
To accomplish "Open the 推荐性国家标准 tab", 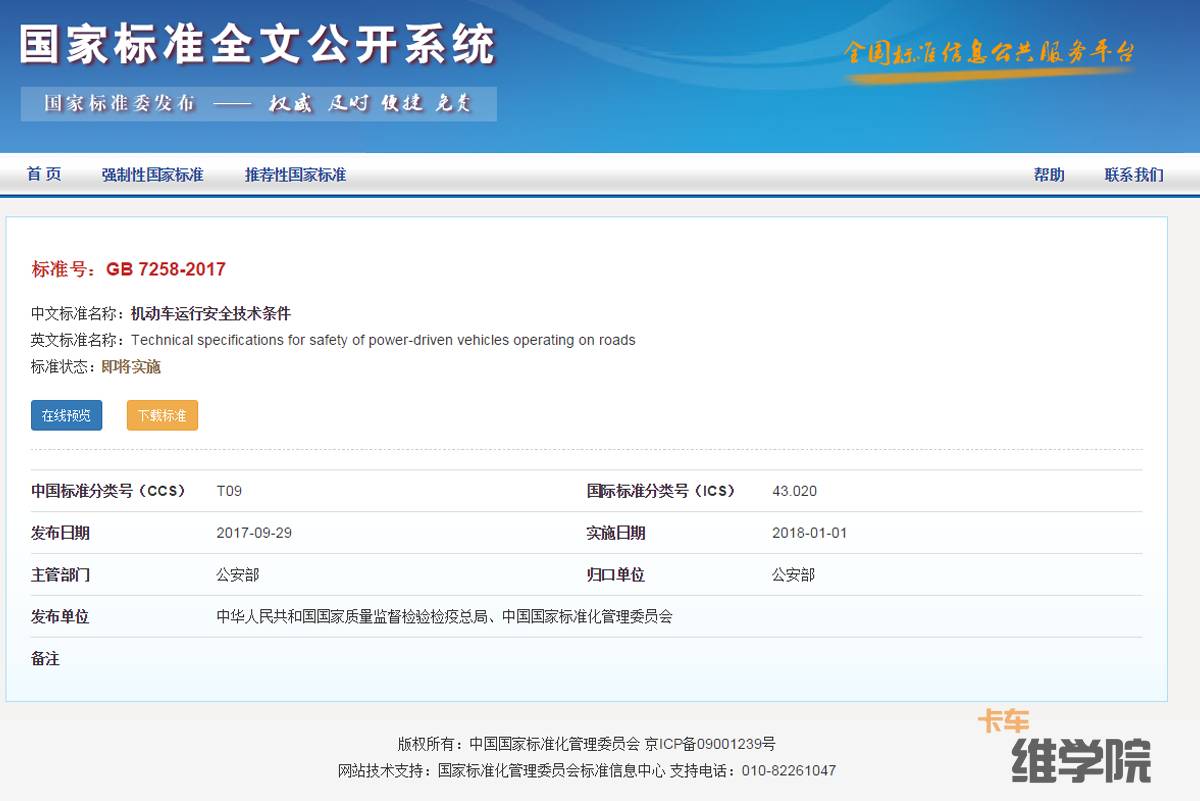I will coord(295,174).
